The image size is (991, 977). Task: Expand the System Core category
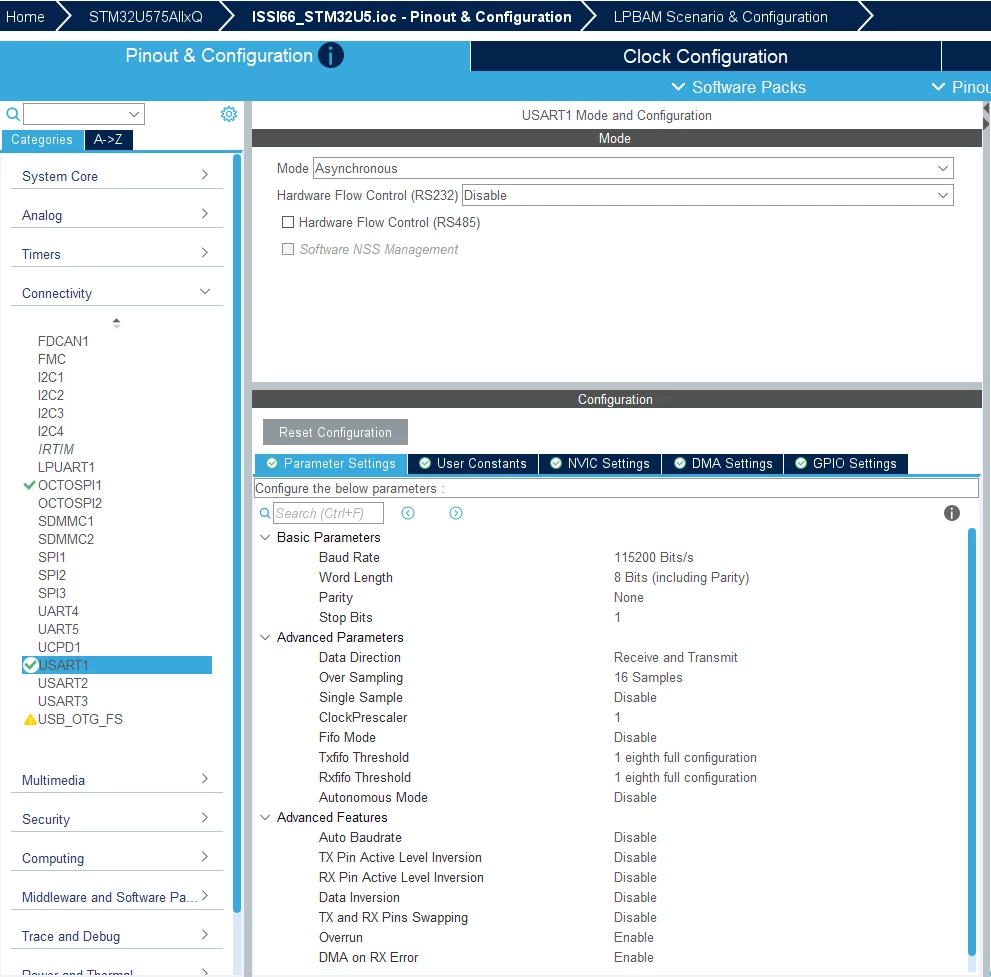(x=117, y=176)
